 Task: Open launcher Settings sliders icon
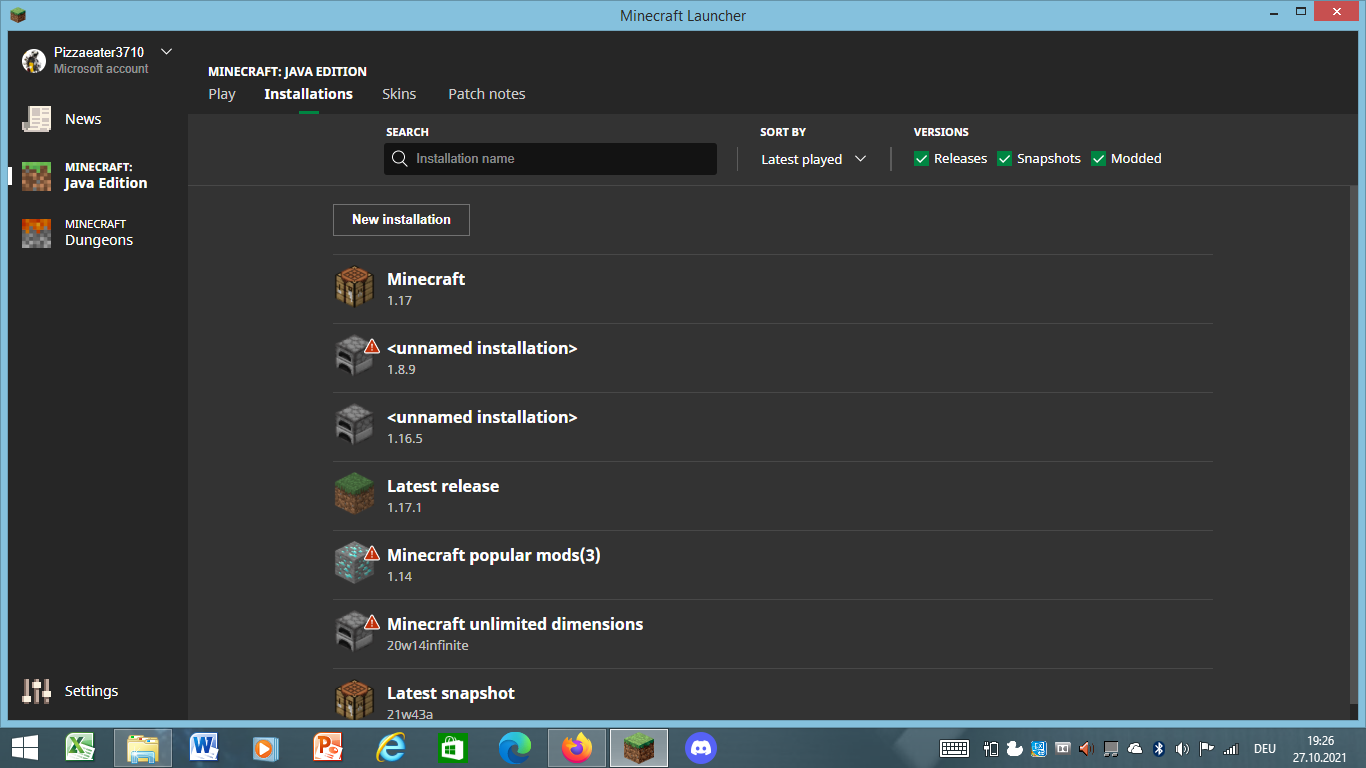[37, 691]
